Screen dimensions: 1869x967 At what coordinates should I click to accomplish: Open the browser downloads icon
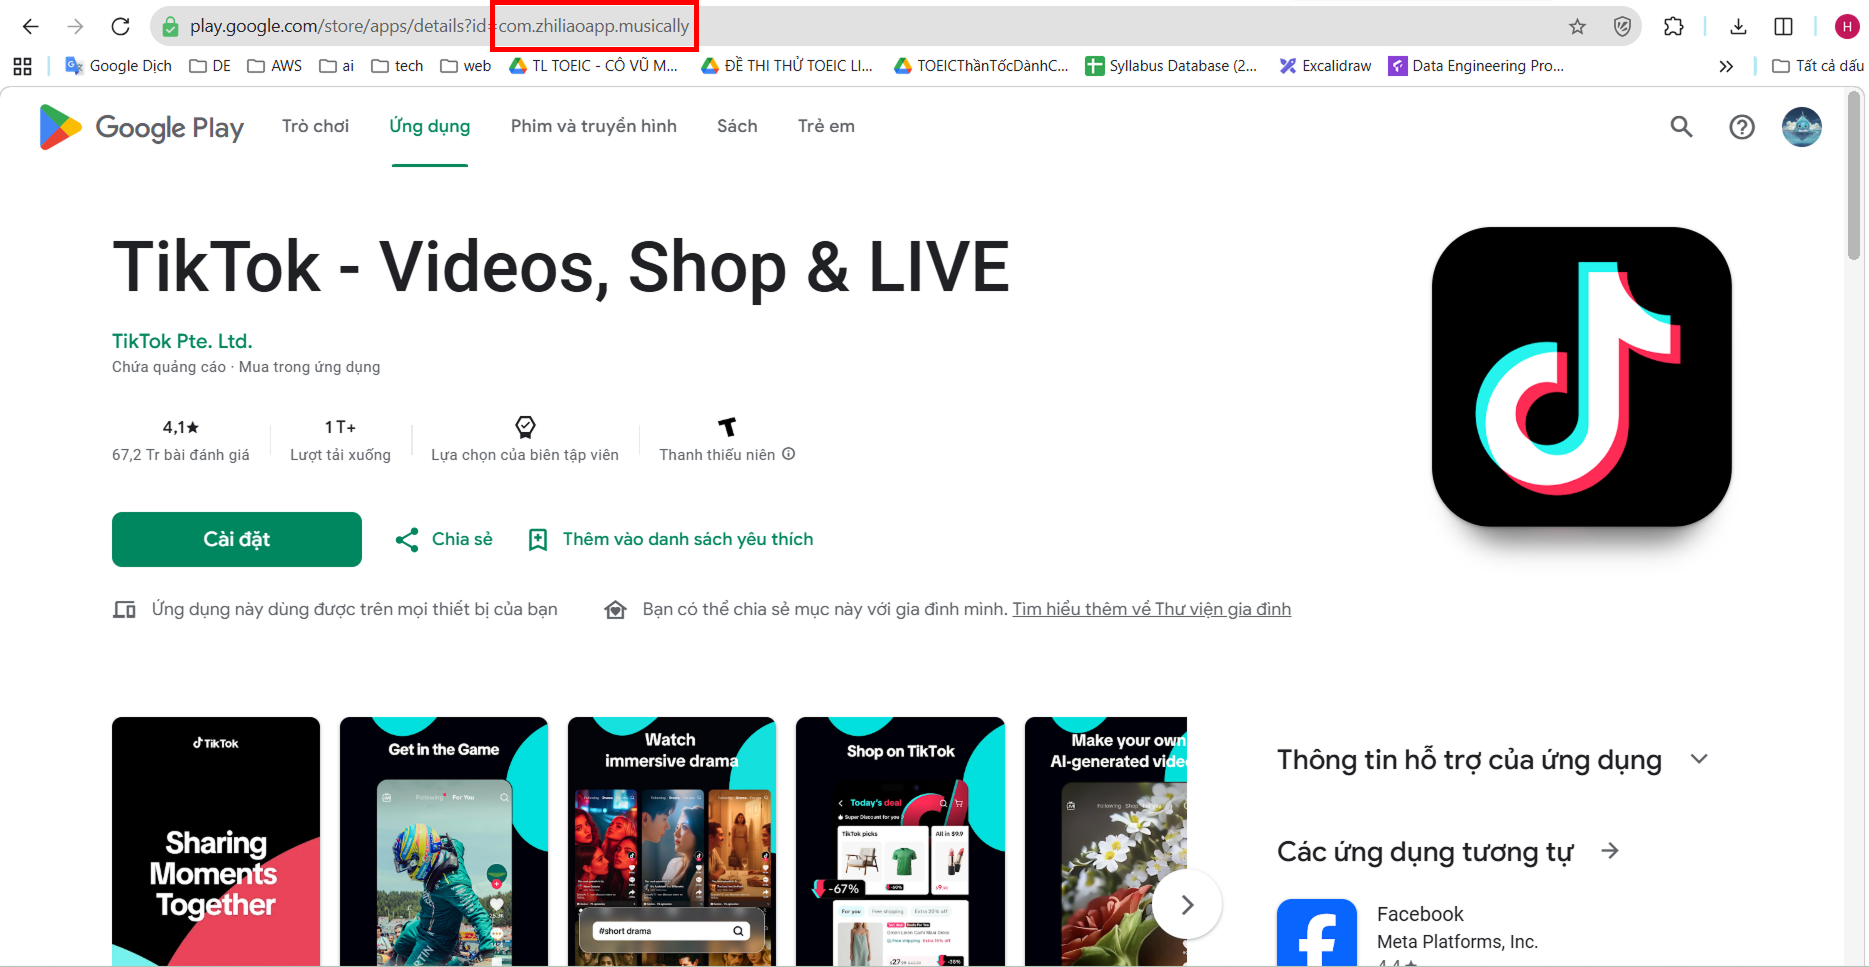pos(1738,27)
